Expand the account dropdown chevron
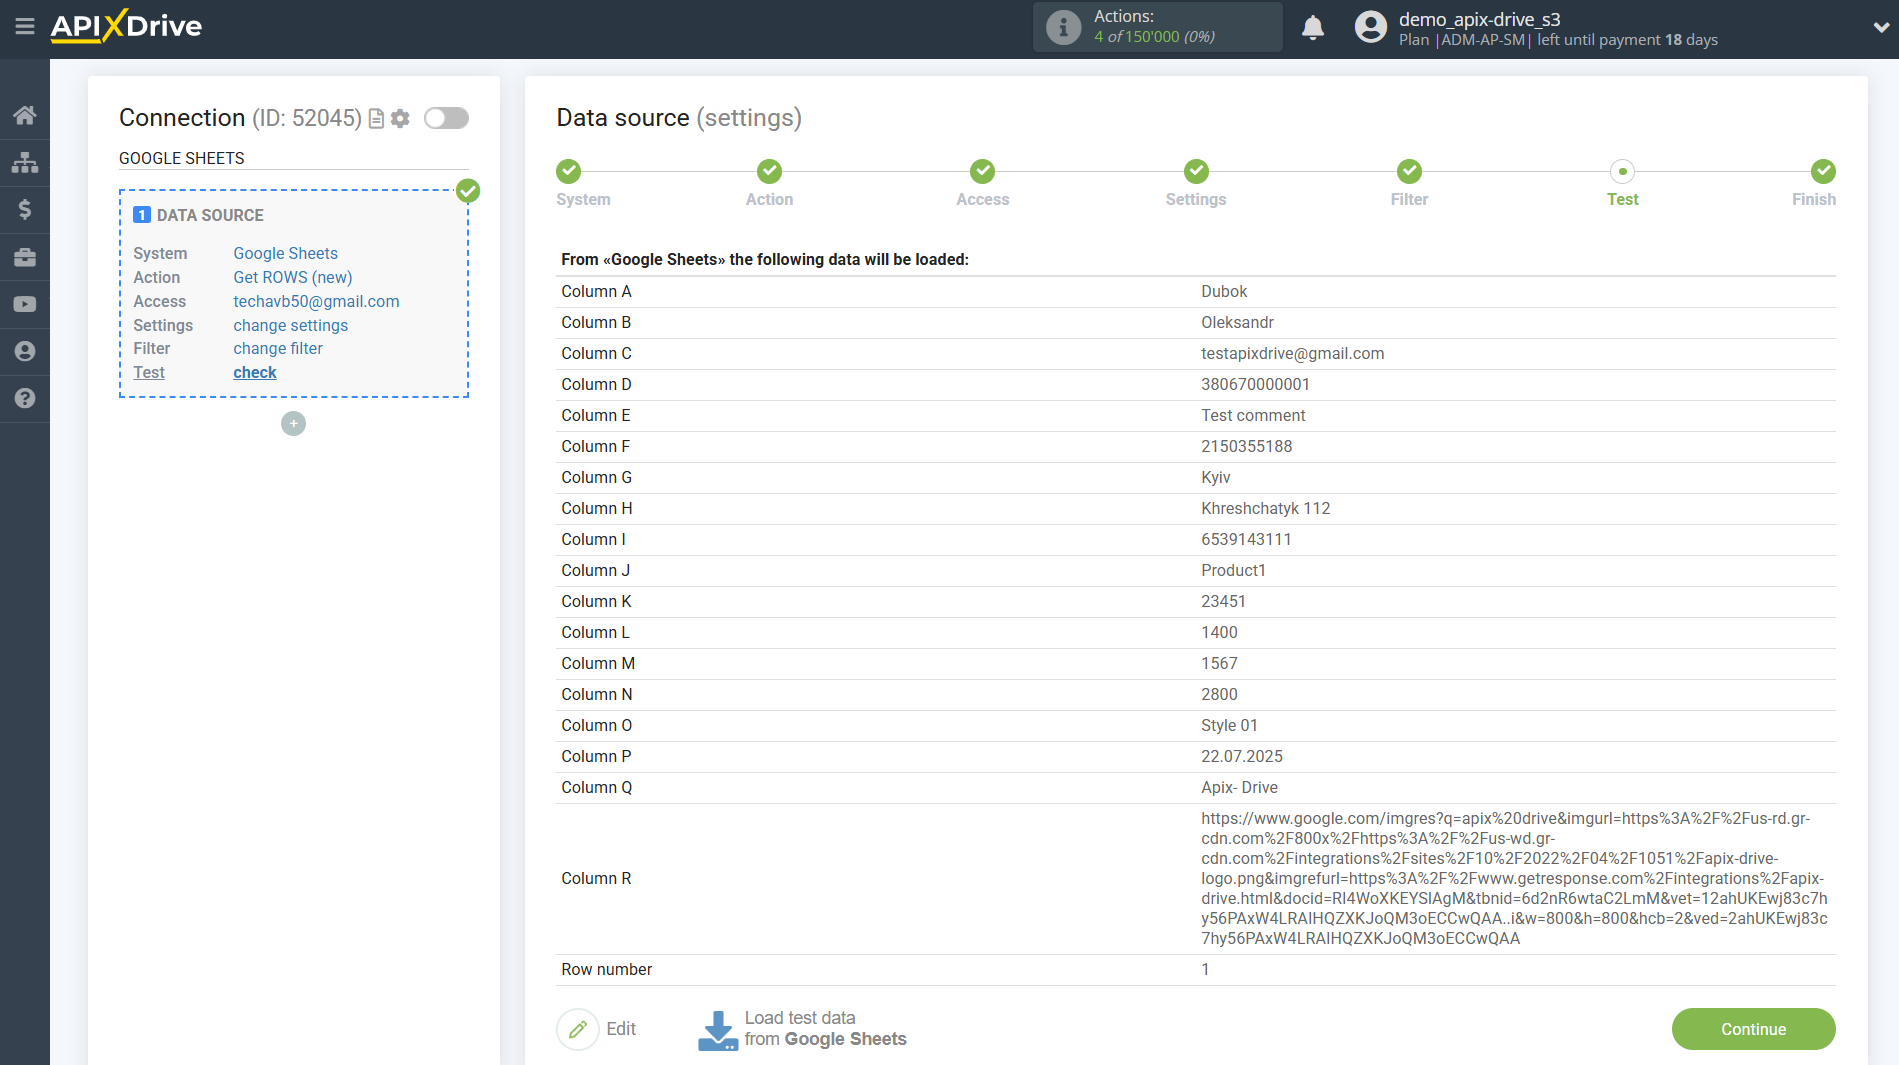Image resolution: width=1899 pixels, height=1065 pixels. pyautogui.click(x=1880, y=28)
